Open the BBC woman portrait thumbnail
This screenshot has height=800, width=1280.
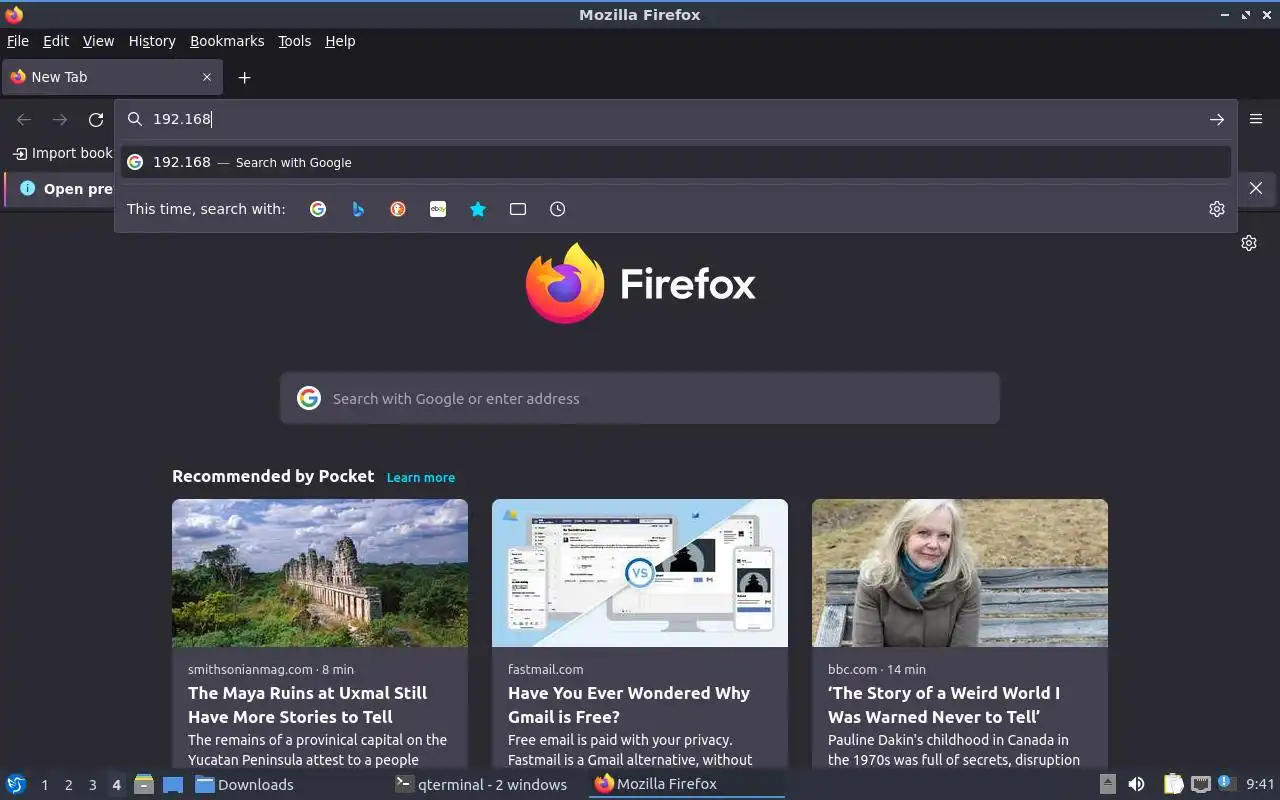(x=960, y=573)
